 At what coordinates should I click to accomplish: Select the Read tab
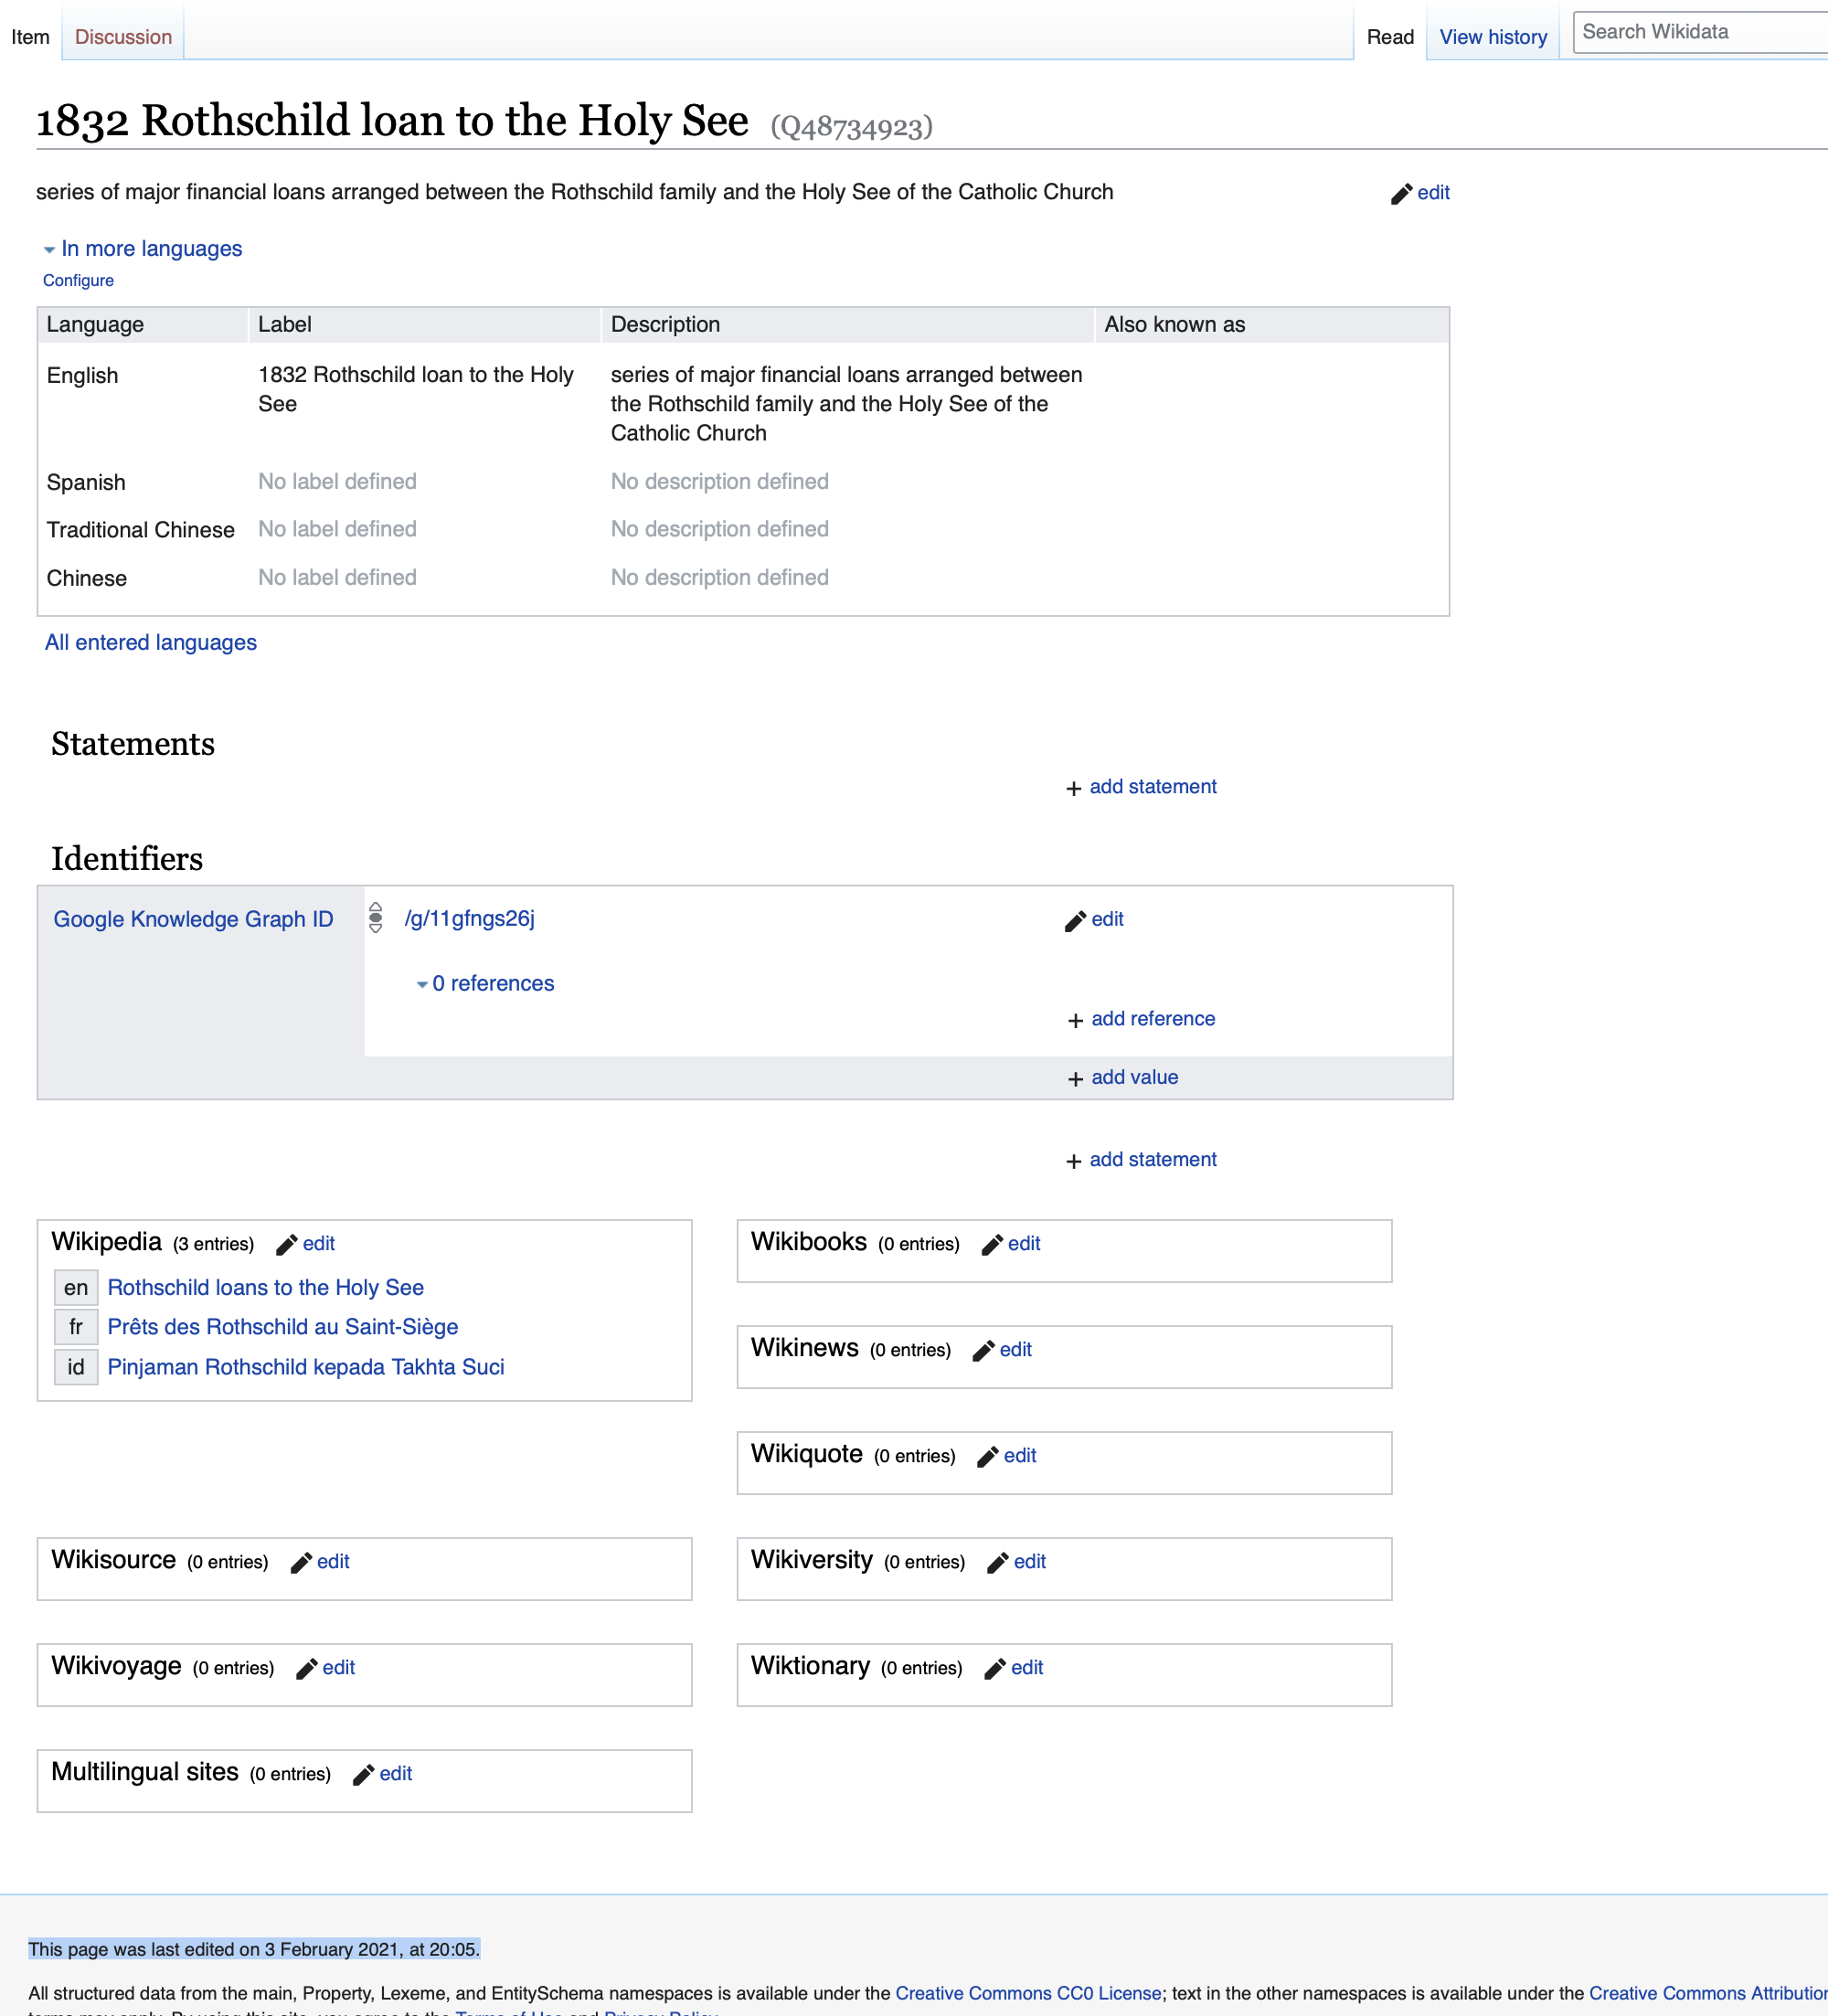1390,37
